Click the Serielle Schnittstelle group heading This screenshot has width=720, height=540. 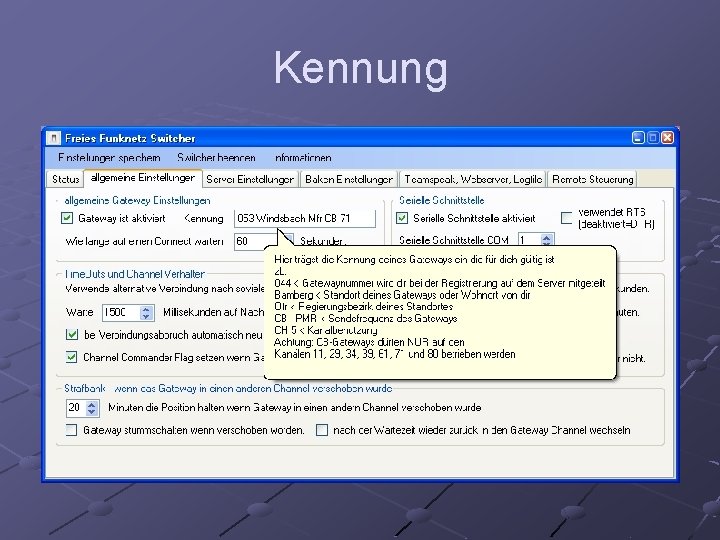tap(442, 200)
